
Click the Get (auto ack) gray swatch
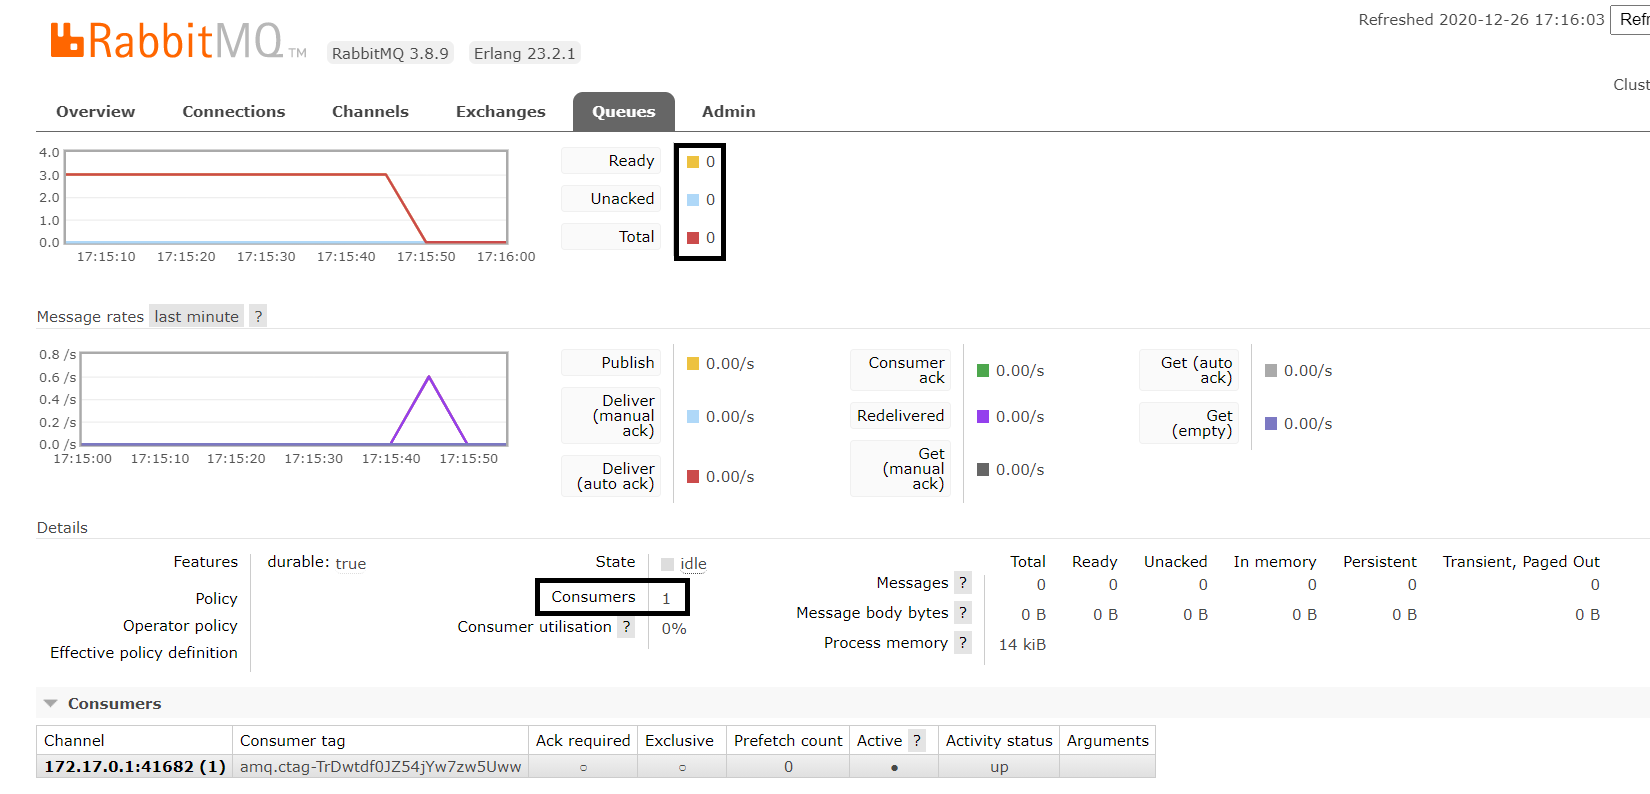click(x=1271, y=370)
